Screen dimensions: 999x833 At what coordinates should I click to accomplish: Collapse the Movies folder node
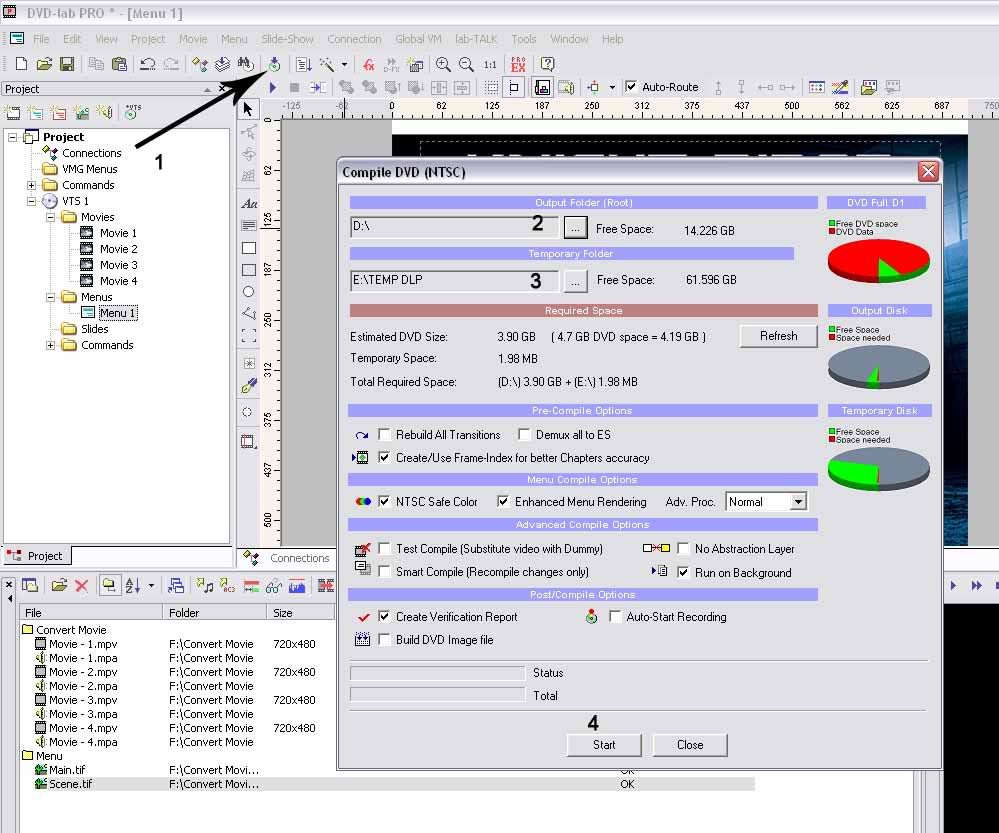tap(50, 217)
